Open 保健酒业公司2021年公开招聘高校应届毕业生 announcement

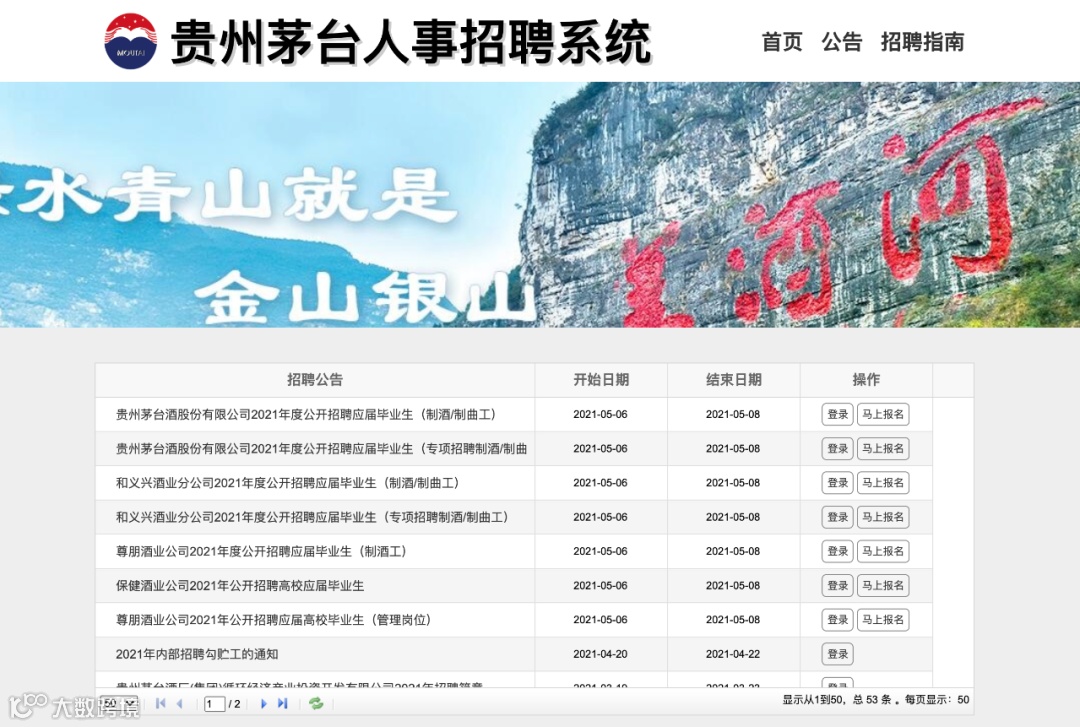tap(240, 585)
